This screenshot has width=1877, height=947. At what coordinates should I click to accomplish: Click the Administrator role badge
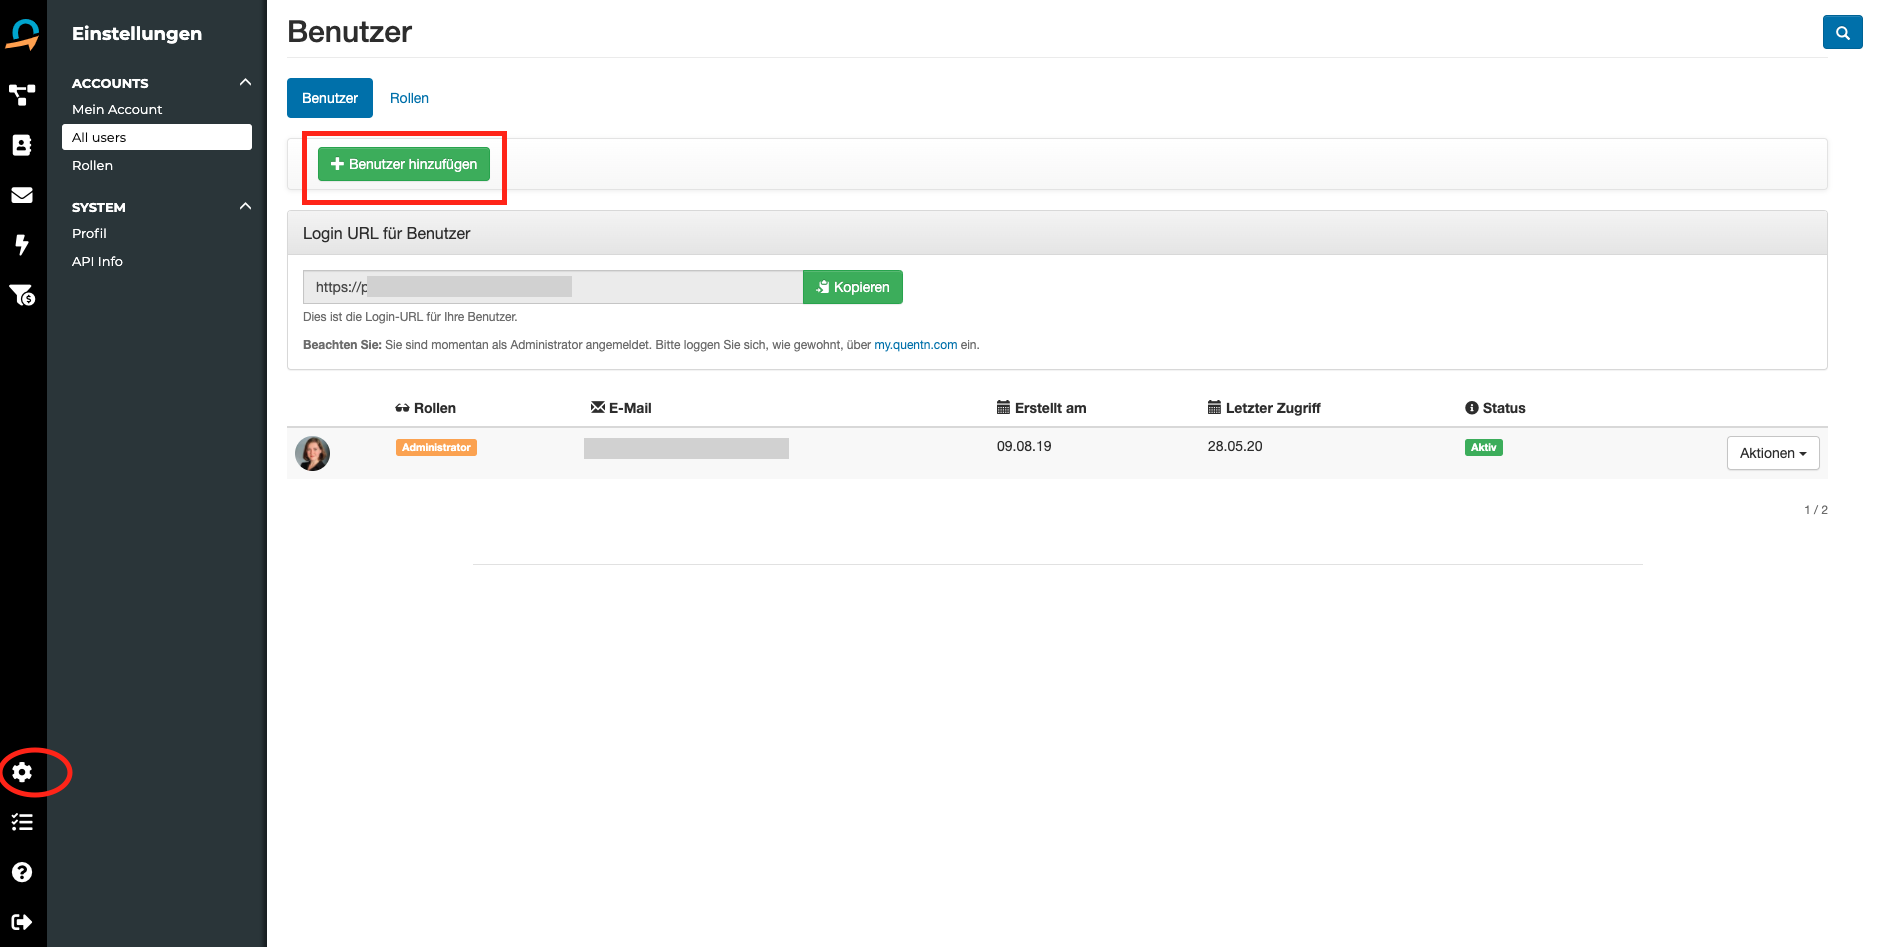436,448
